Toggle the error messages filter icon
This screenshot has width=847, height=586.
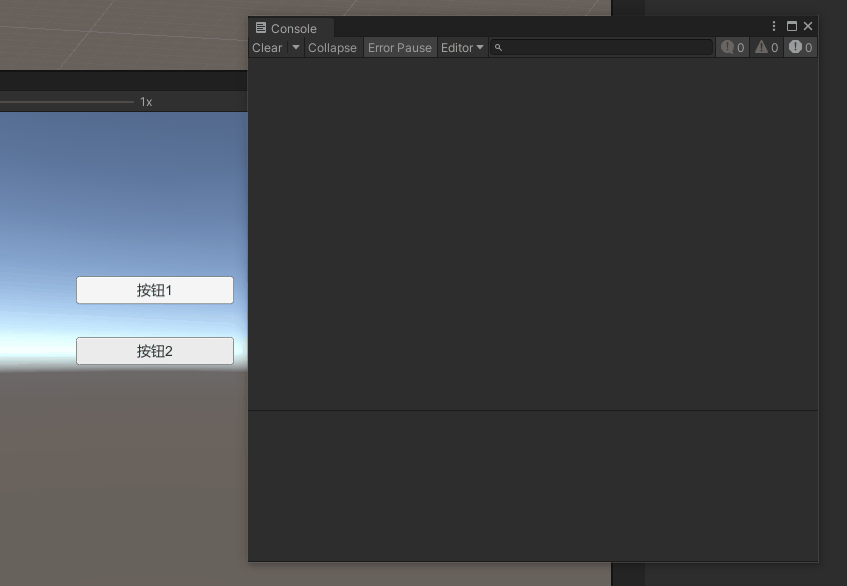(x=796, y=47)
